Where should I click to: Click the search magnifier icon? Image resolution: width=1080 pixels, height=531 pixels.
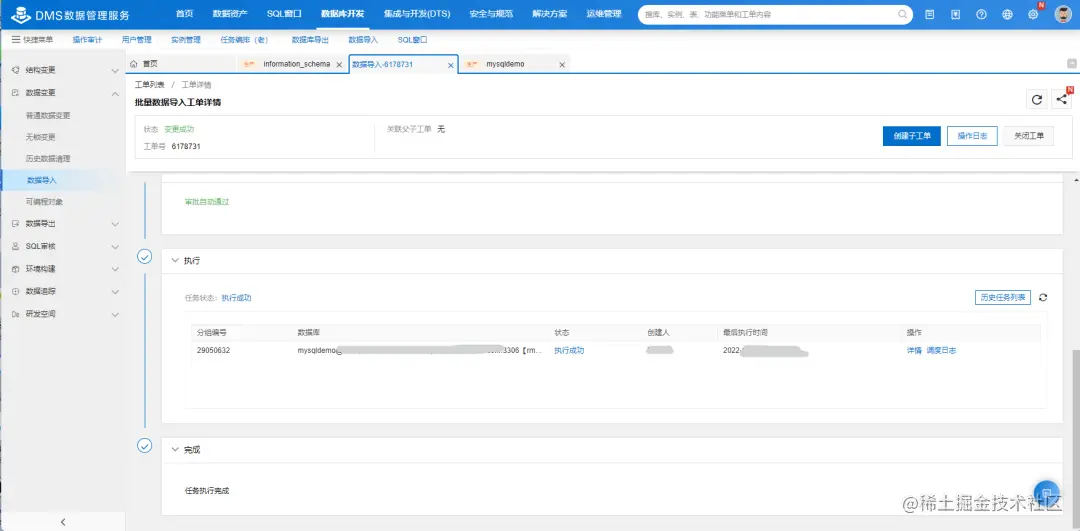[902, 14]
